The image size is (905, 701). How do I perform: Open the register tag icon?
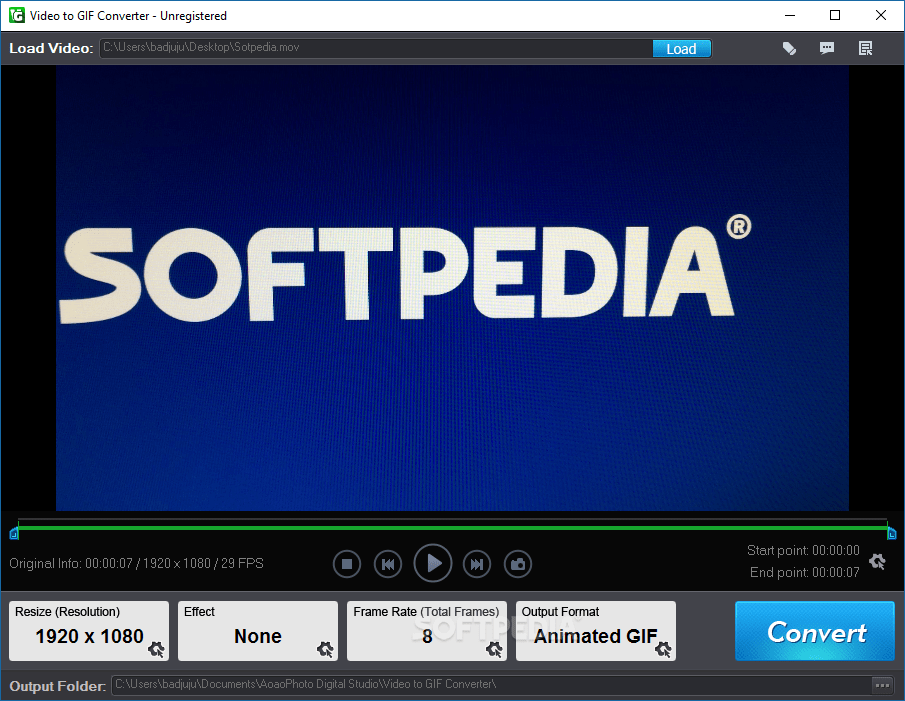click(x=789, y=48)
